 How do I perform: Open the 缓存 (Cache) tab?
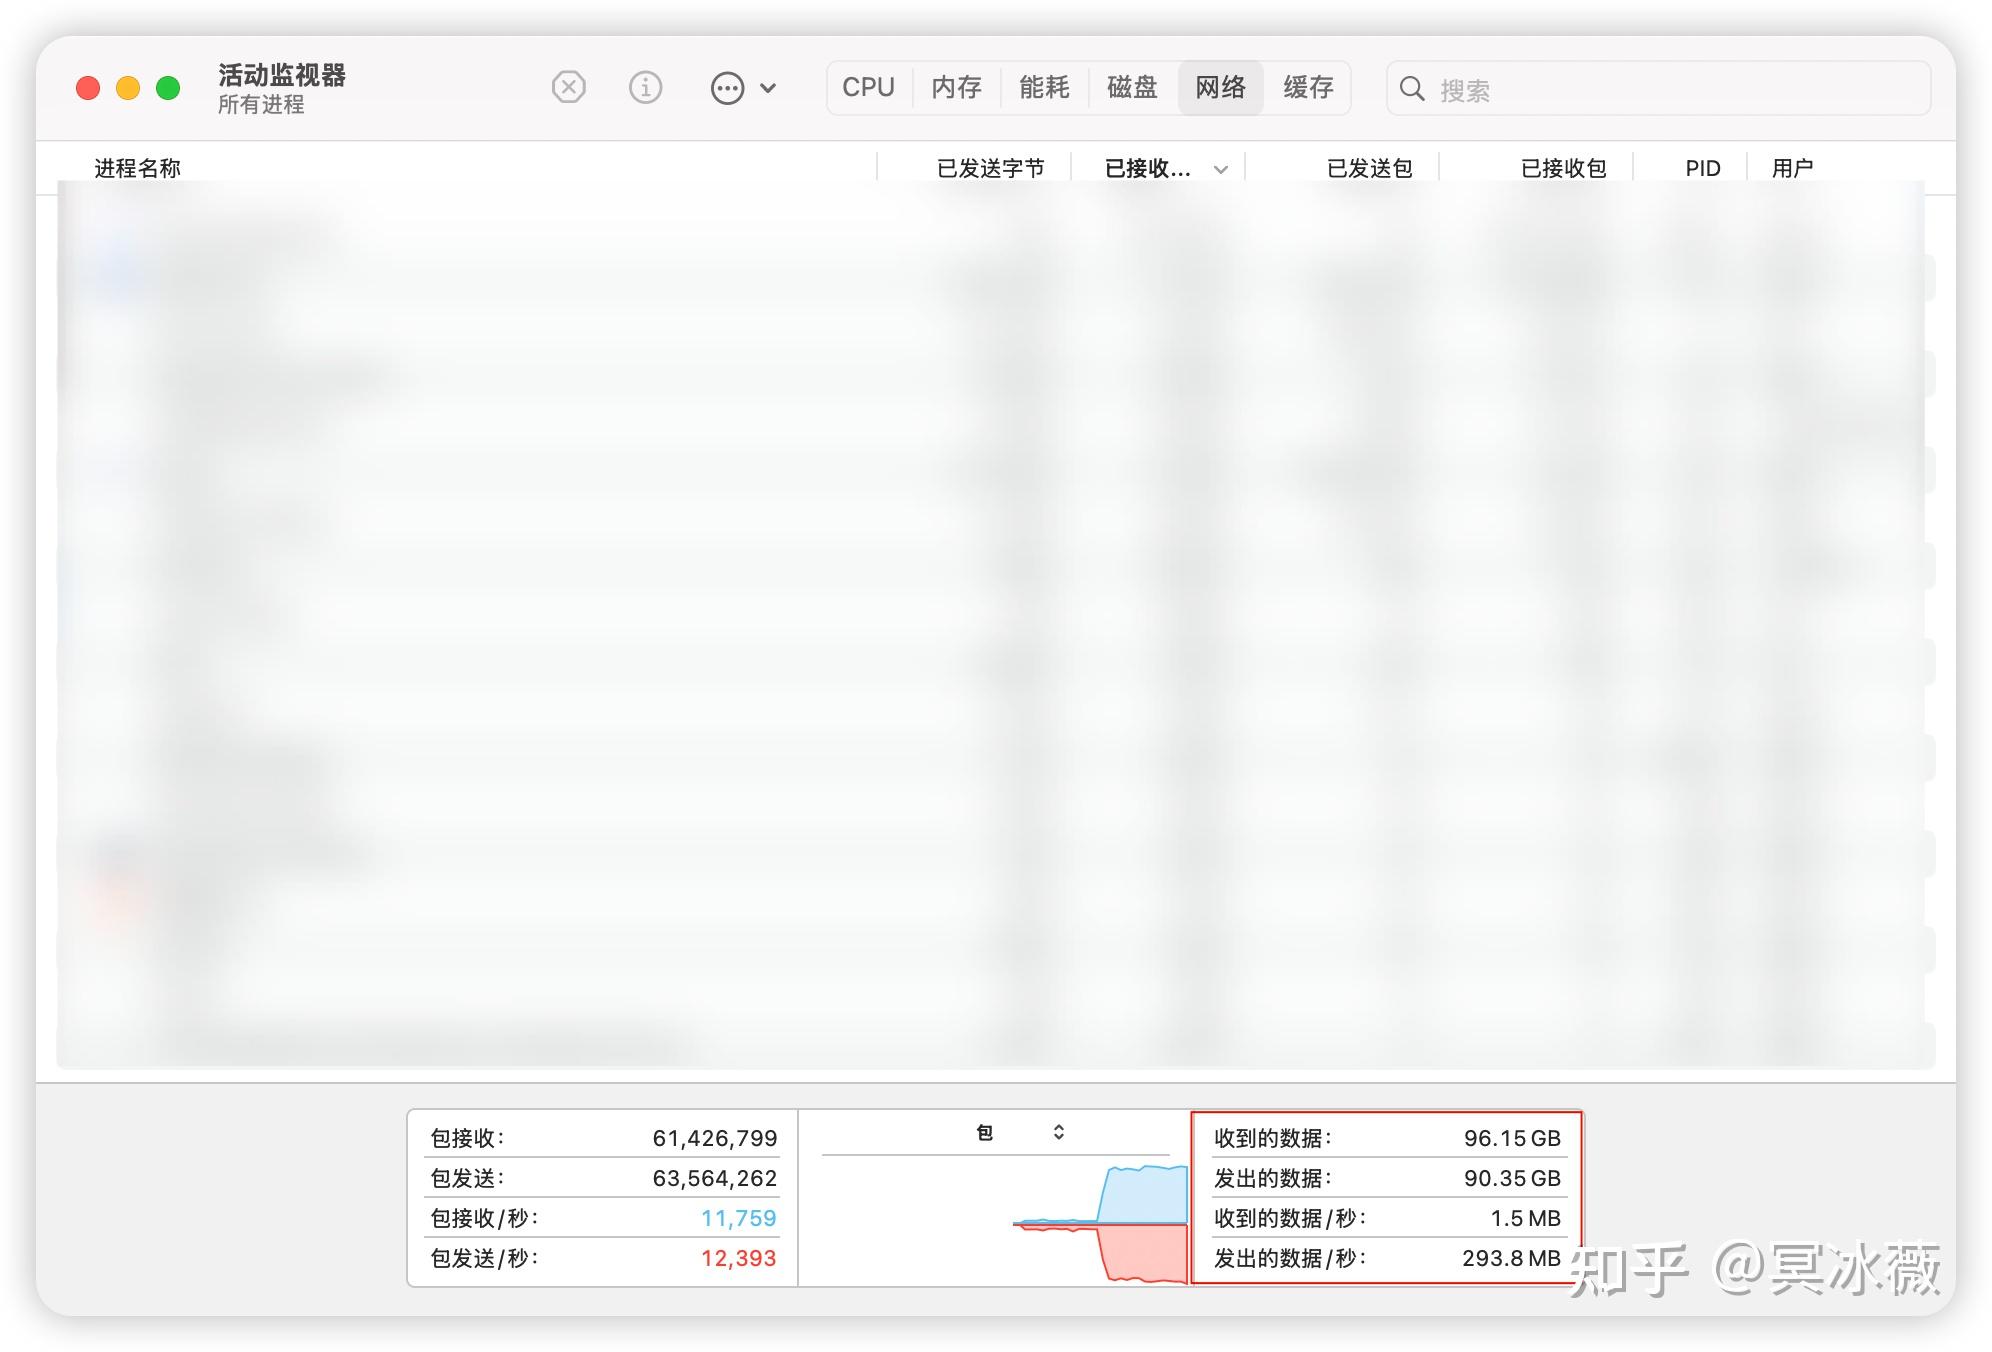tap(1308, 88)
